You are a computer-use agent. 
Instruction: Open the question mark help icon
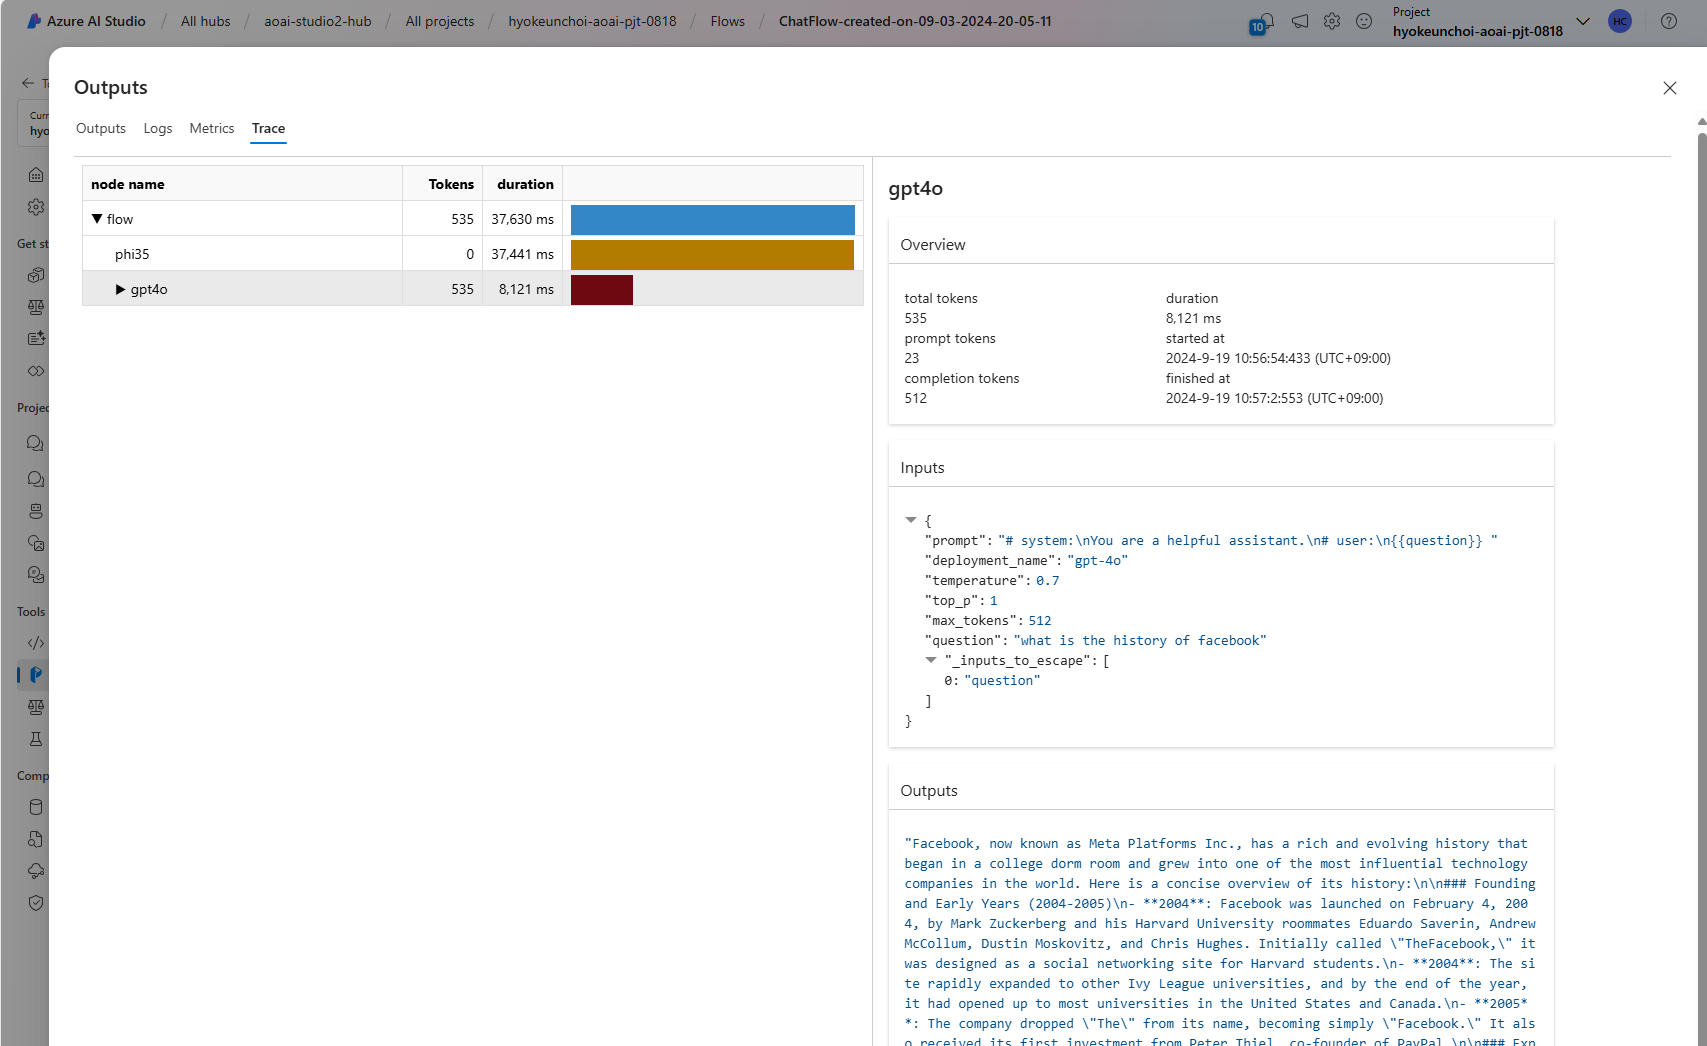coord(1668,21)
